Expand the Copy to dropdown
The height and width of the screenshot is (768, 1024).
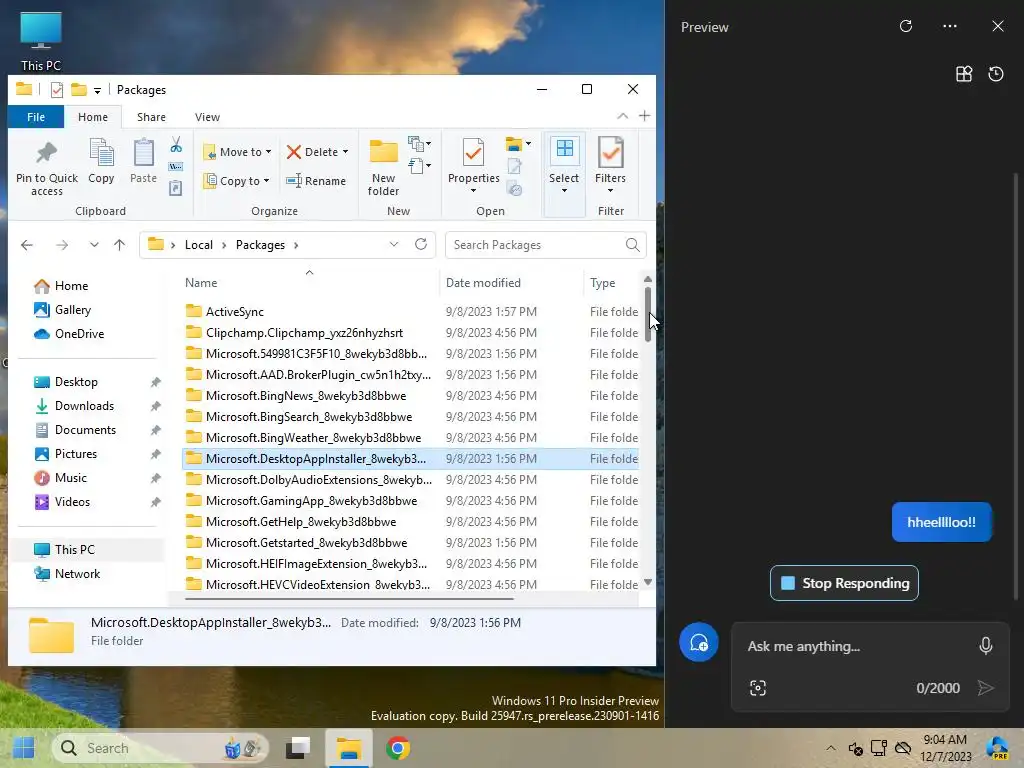coord(266,181)
